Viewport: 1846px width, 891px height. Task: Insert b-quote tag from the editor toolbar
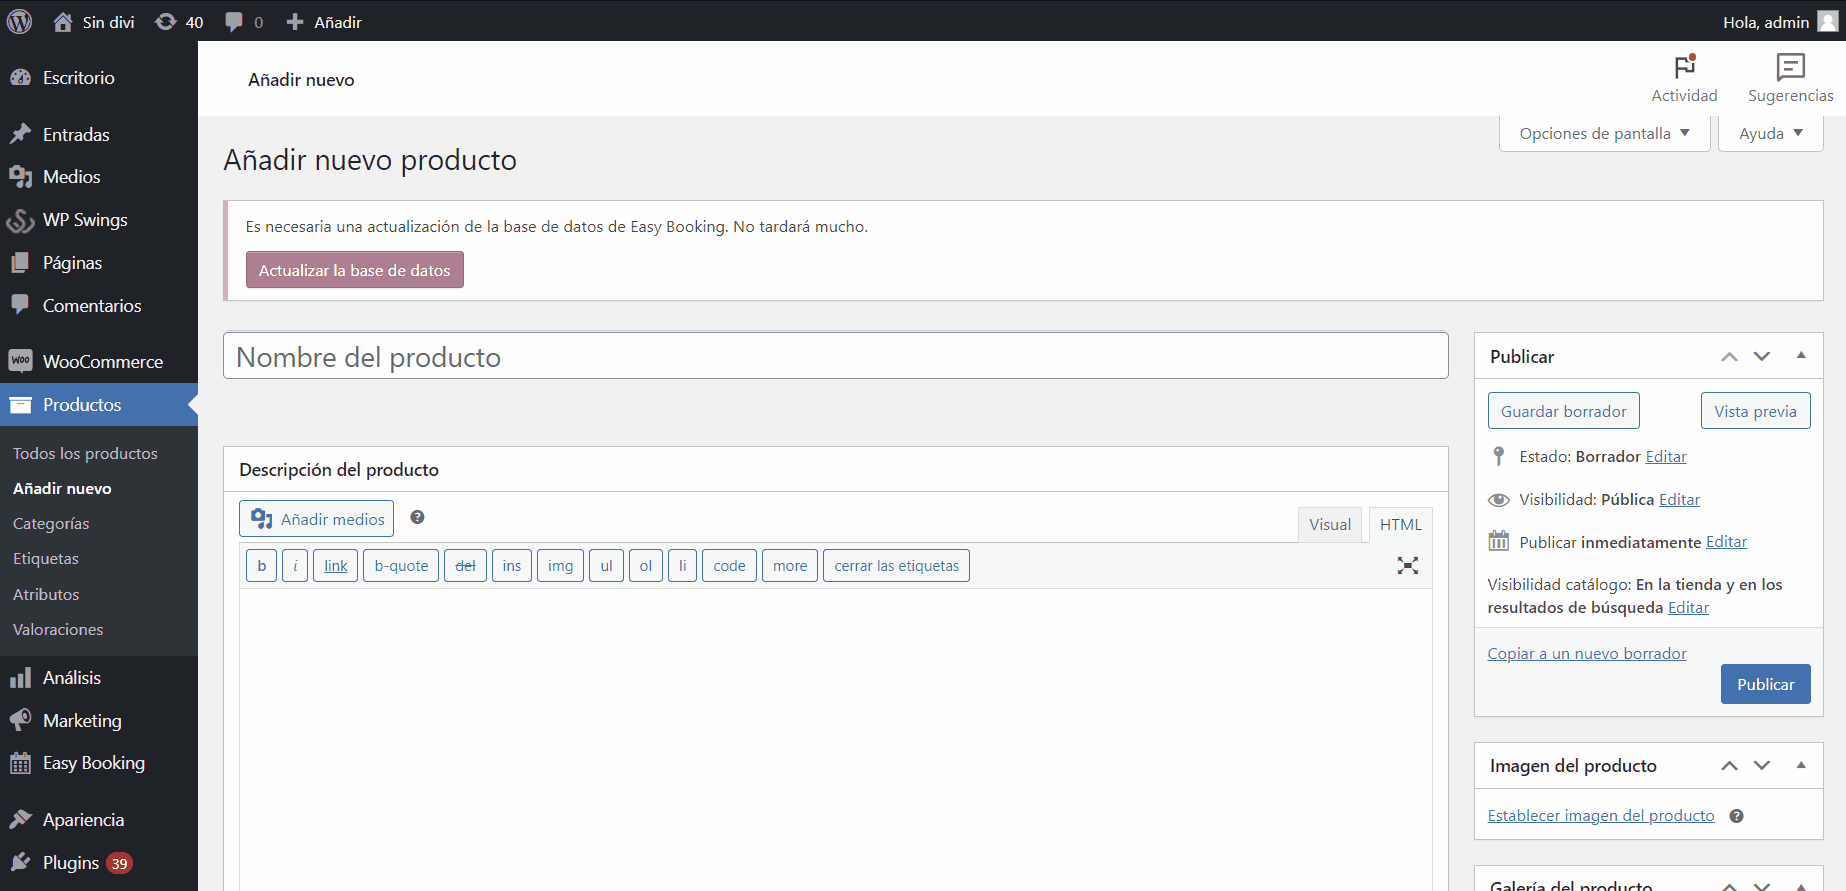(x=401, y=566)
